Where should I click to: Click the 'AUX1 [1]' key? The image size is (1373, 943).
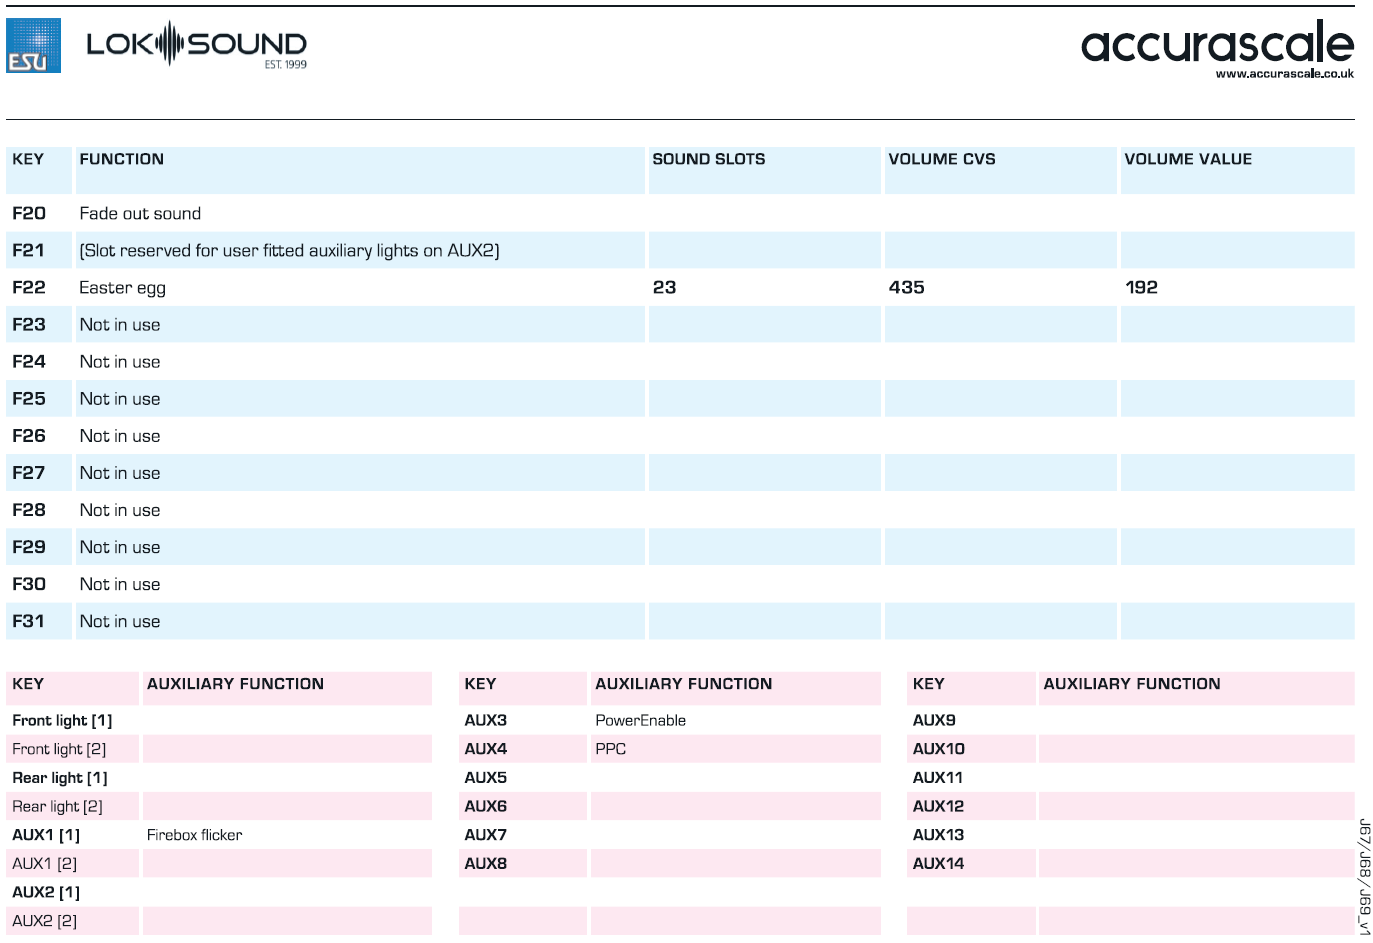coord(46,835)
